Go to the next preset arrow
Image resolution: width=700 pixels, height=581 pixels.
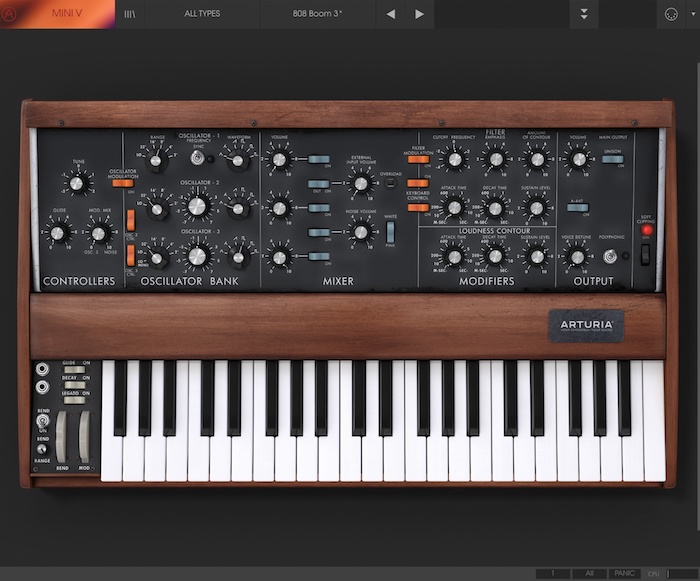pyautogui.click(x=419, y=14)
